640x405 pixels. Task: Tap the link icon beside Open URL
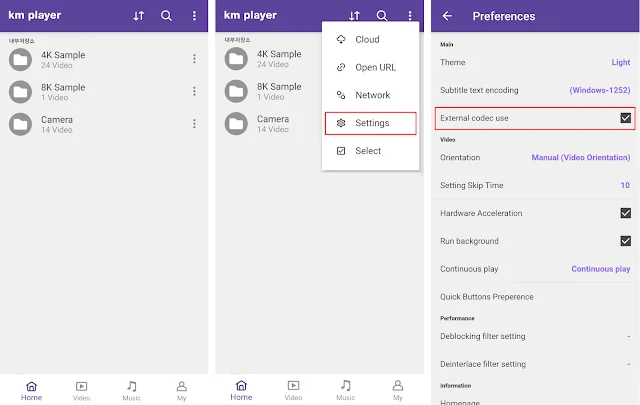tap(341, 67)
